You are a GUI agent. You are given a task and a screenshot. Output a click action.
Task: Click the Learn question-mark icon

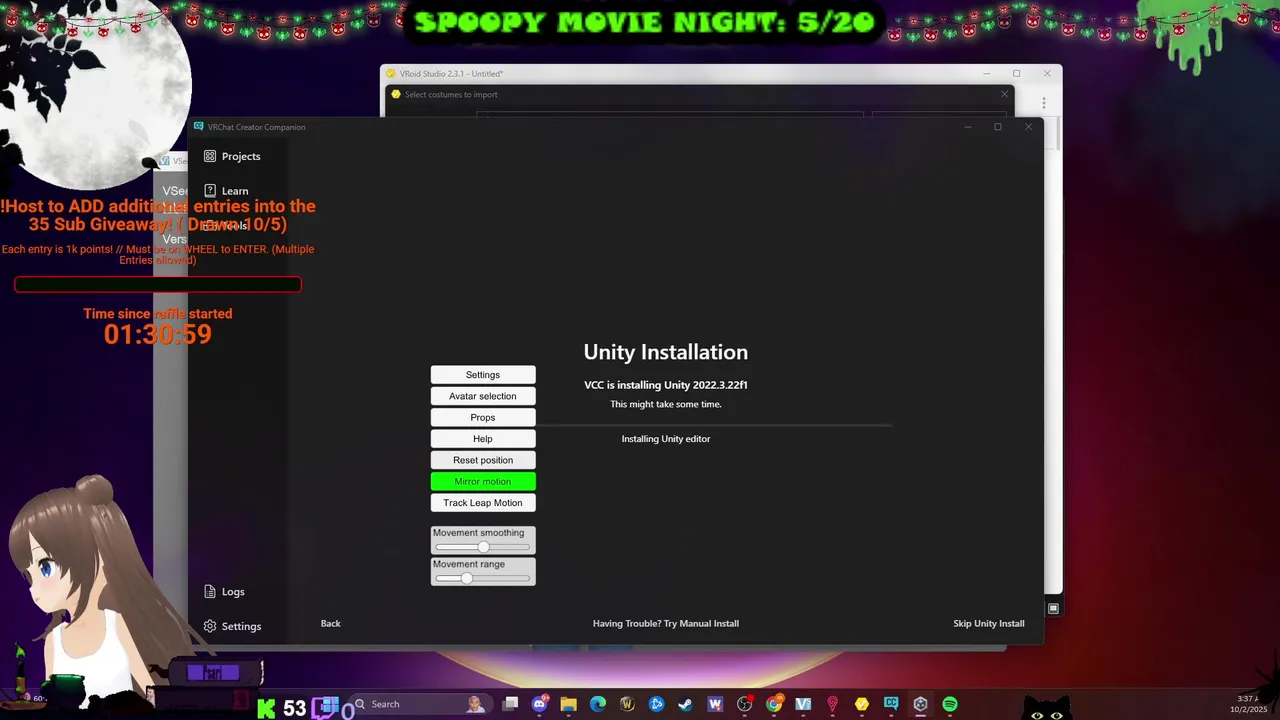click(210, 191)
